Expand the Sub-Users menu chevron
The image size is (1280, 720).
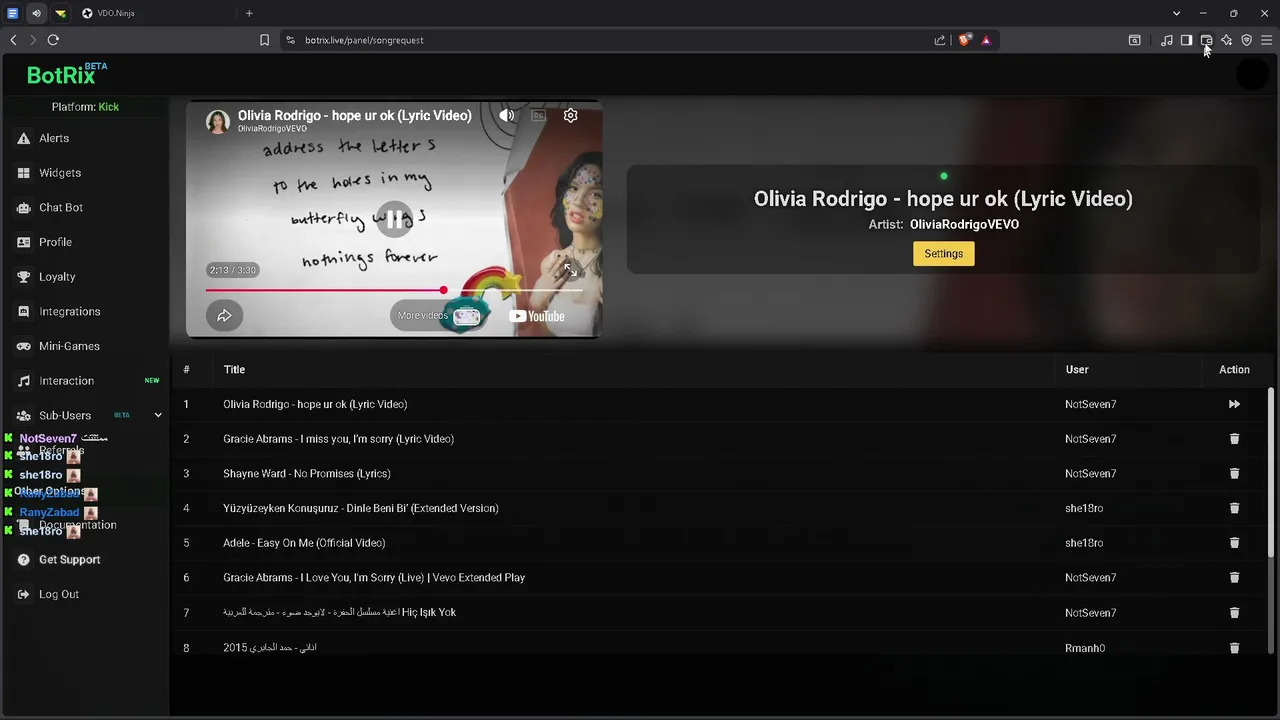pyautogui.click(x=157, y=415)
